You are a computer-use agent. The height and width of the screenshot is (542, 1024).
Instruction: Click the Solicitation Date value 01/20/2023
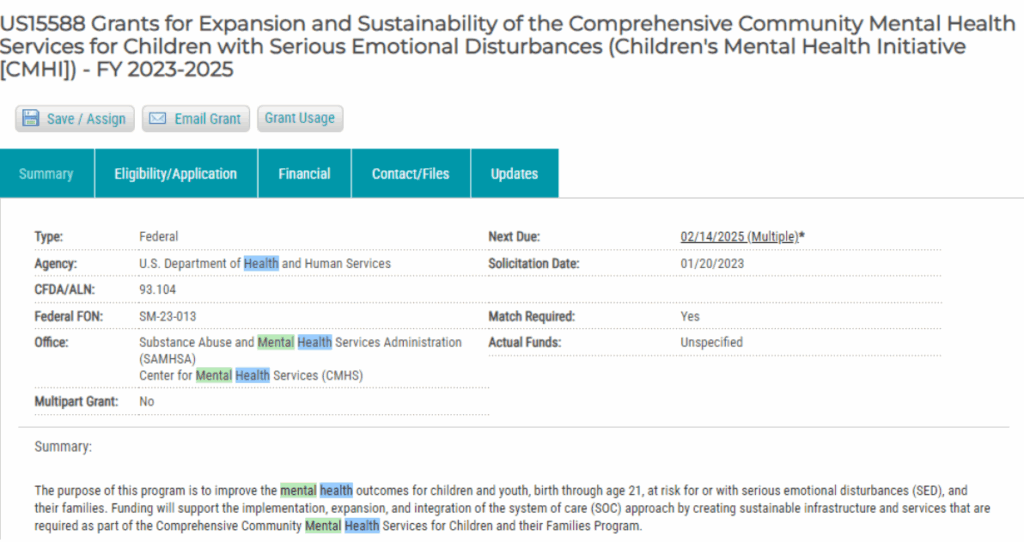tap(712, 263)
